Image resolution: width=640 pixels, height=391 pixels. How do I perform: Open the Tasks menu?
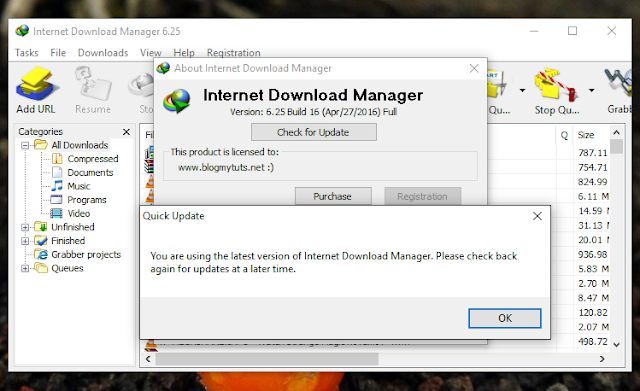coord(27,53)
